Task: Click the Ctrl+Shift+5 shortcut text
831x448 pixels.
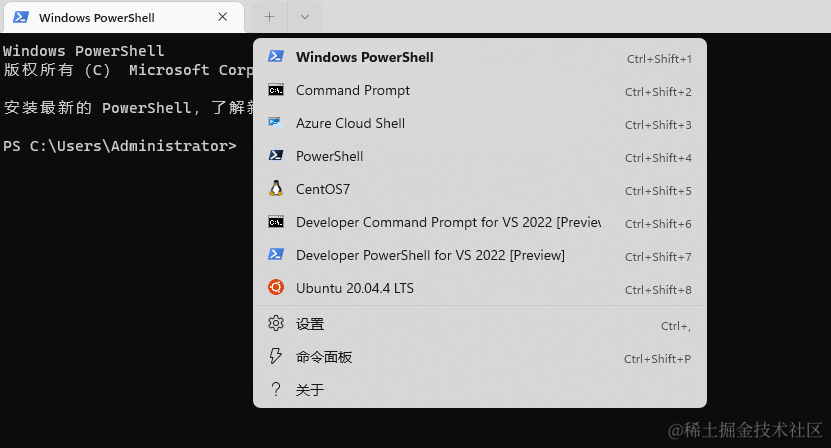Action: click(x=658, y=191)
